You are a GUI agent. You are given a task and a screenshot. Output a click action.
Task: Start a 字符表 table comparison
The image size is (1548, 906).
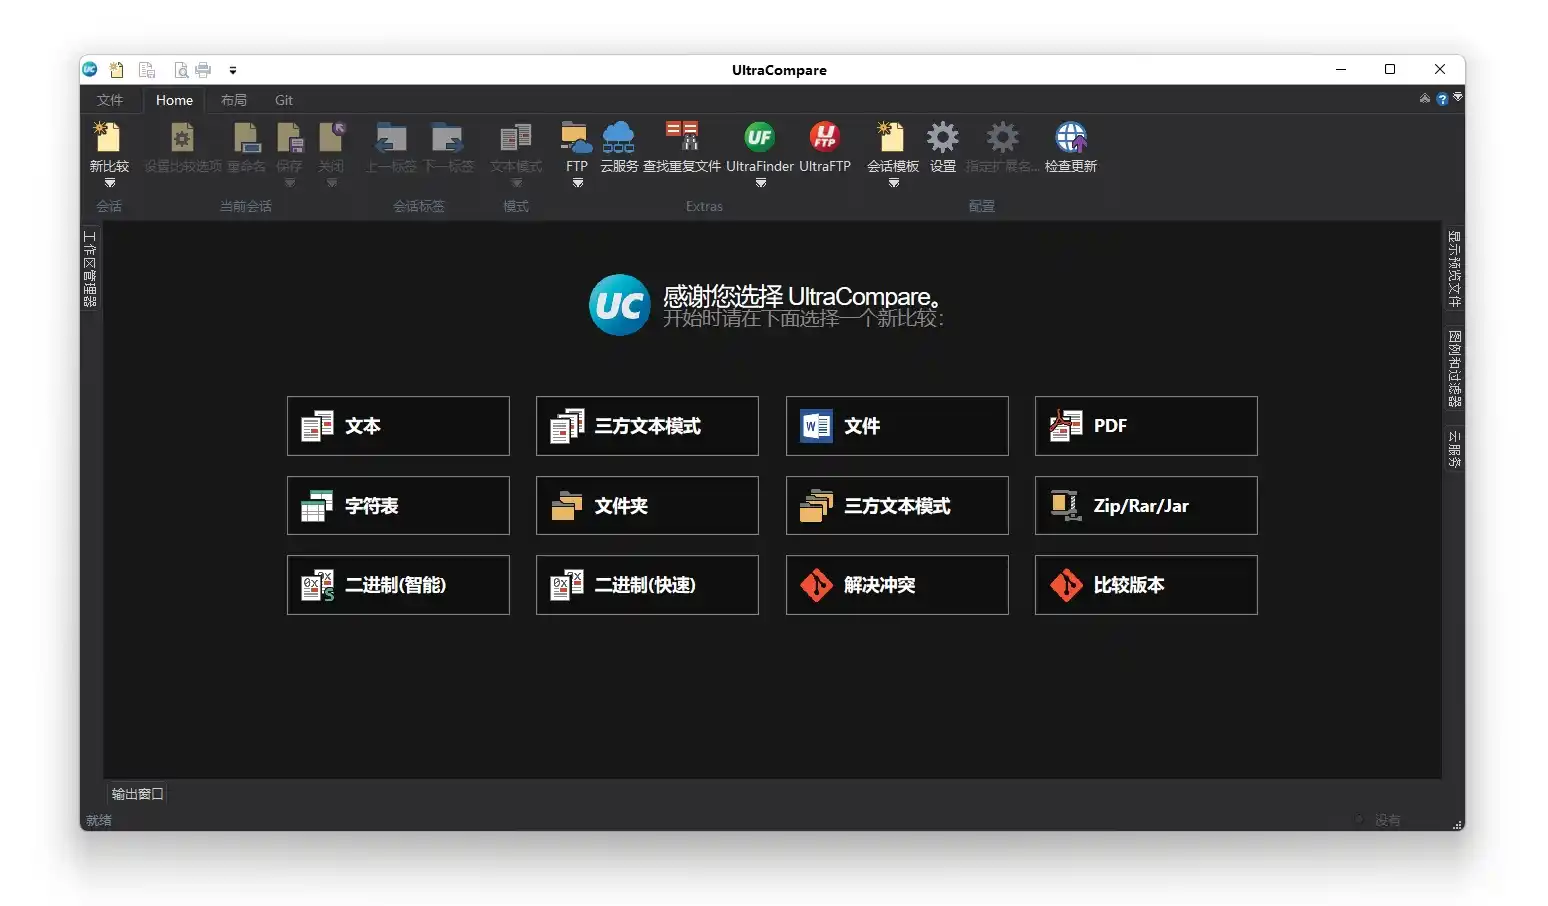coord(398,506)
